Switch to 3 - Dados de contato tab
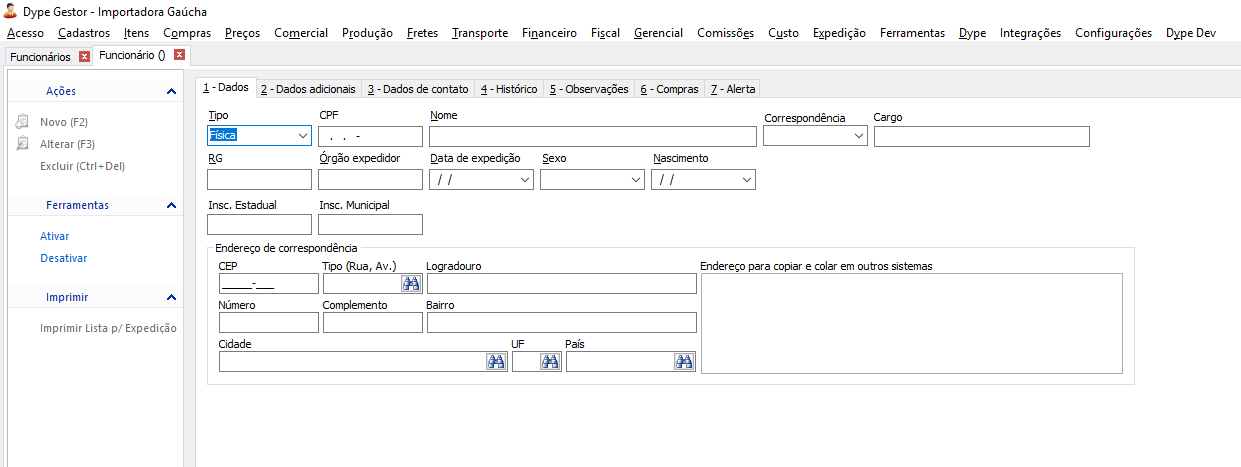This screenshot has width=1241, height=467. click(x=417, y=89)
